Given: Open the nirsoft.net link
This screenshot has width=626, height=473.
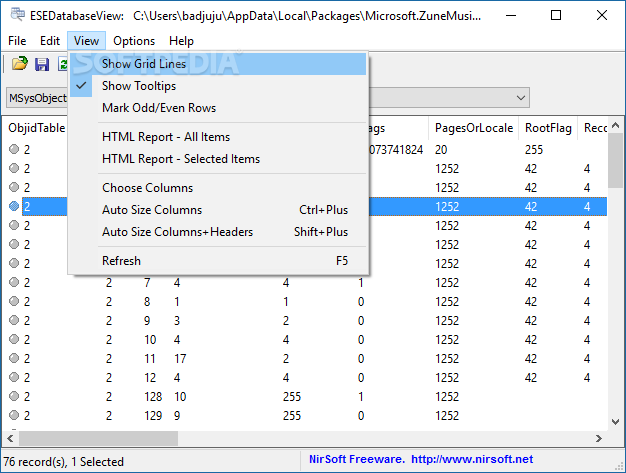Looking at the screenshot, I should click(472, 459).
